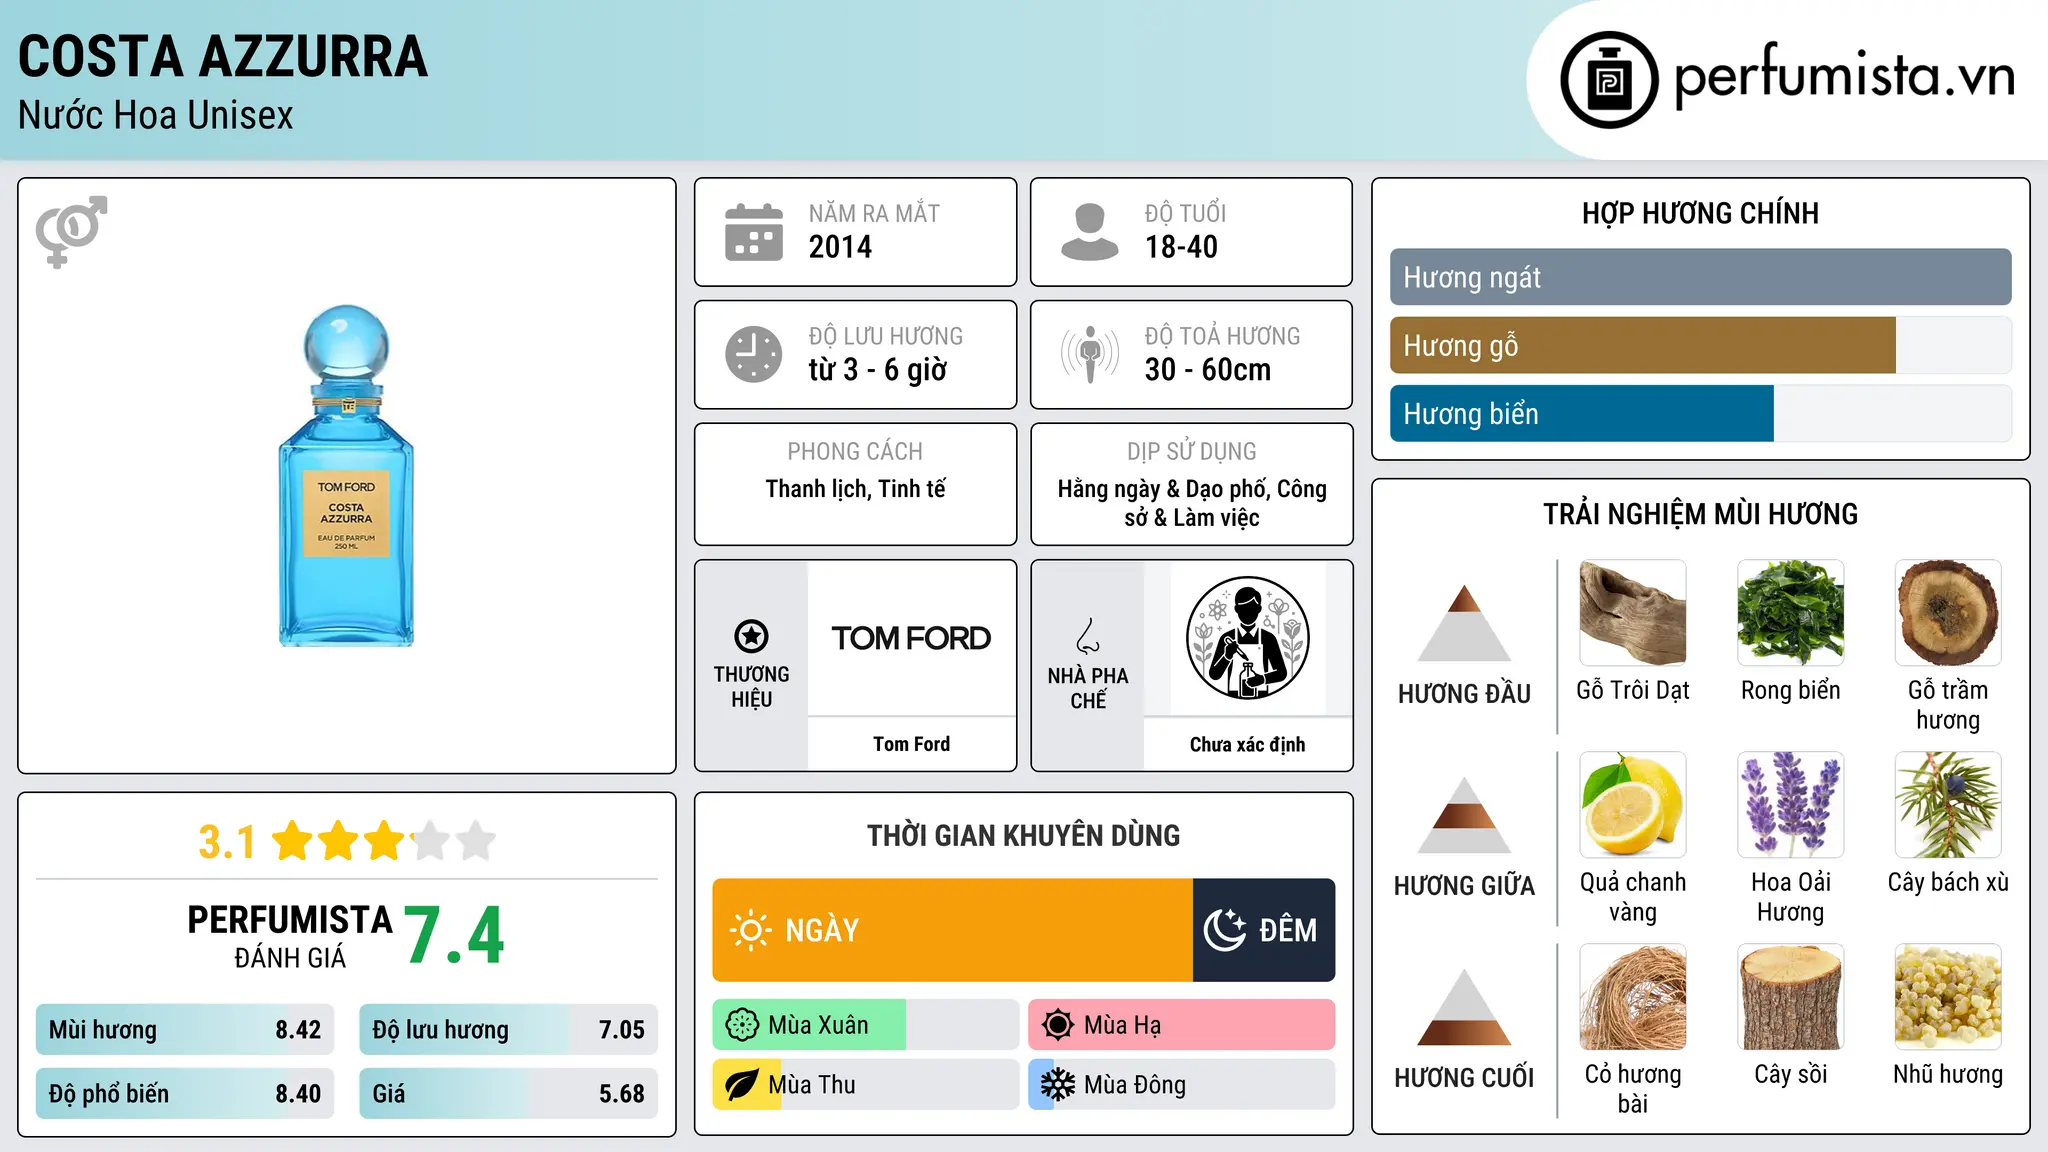
Task: Click the flower icon for Mùa Xuân
Action: coord(742,1025)
